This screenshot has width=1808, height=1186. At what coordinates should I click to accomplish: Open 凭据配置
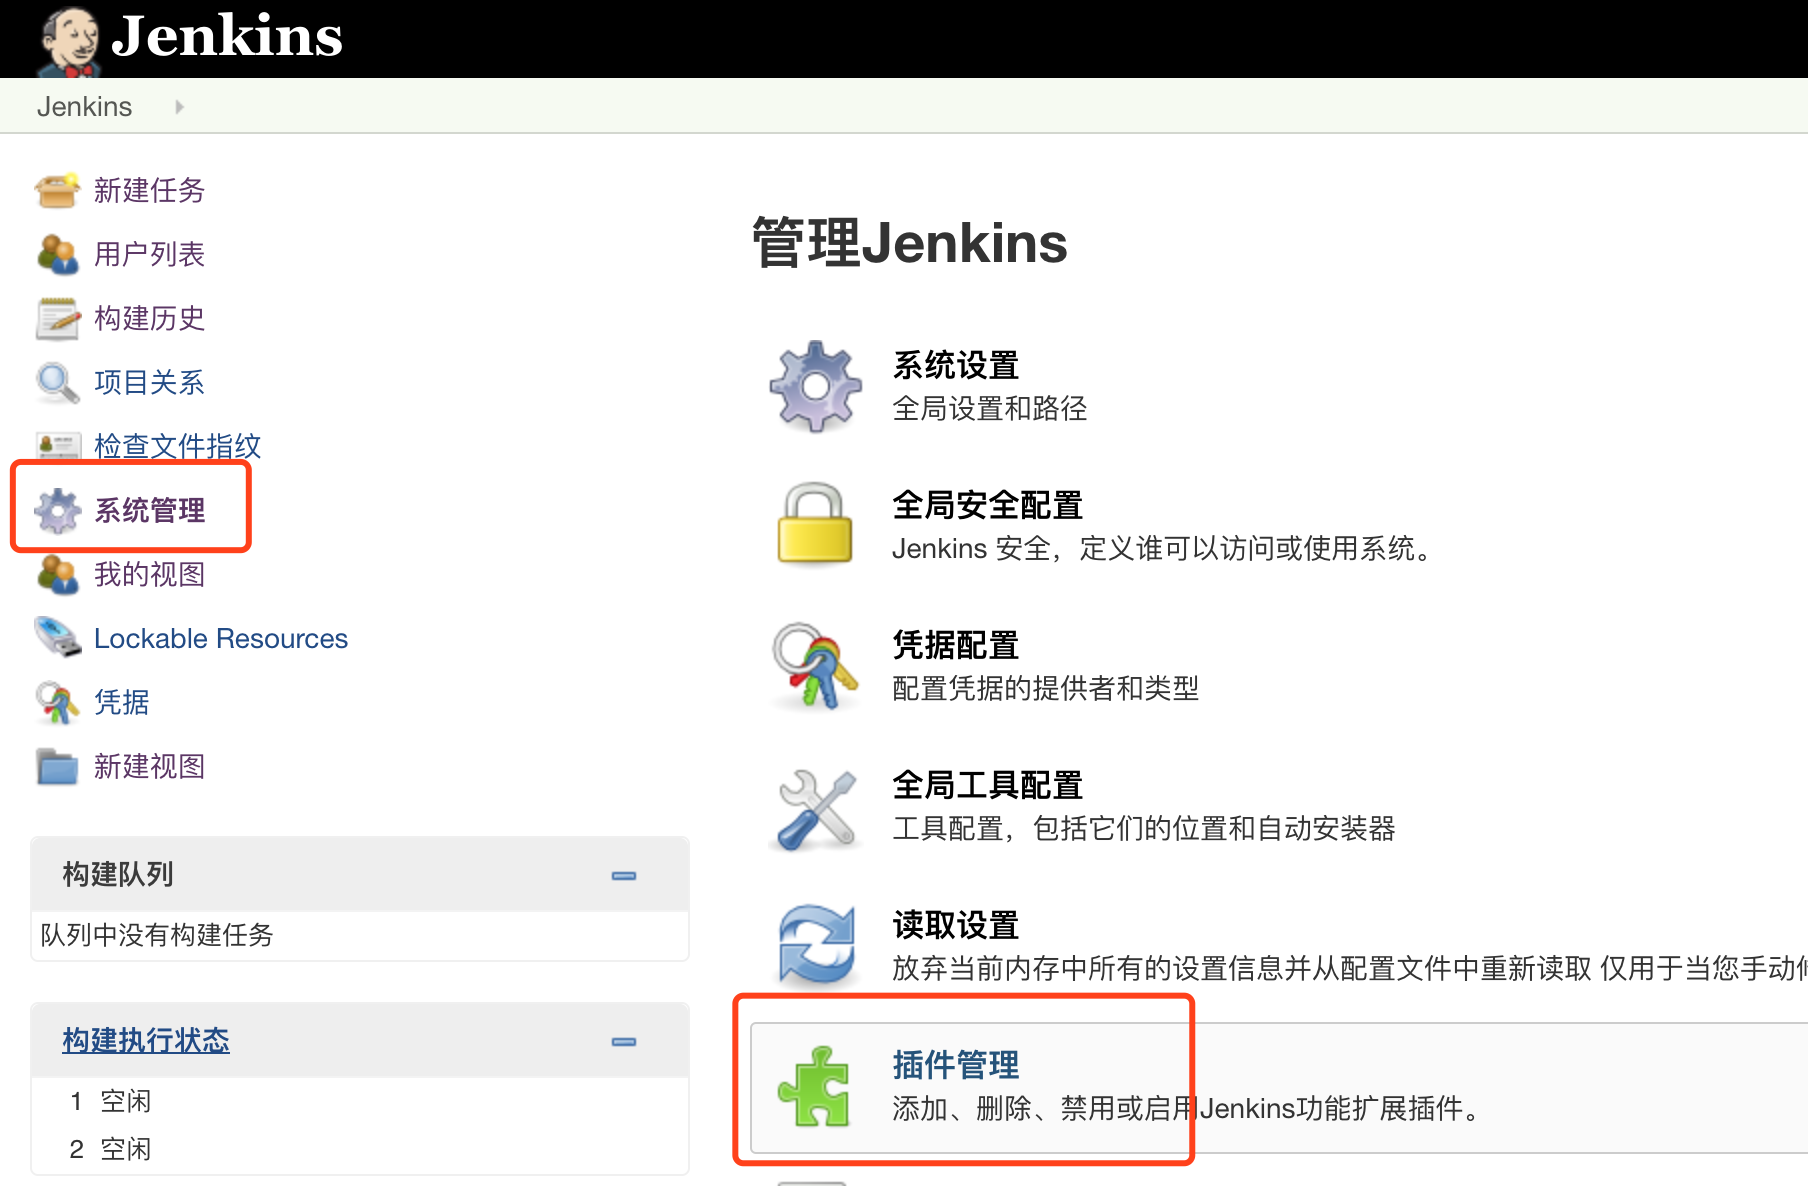click(955, 645)
